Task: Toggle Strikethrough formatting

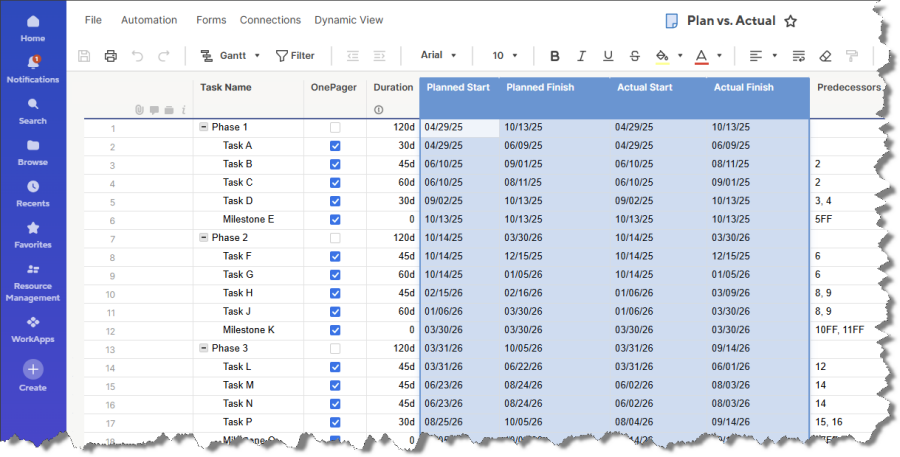Action: click(634, 56)
